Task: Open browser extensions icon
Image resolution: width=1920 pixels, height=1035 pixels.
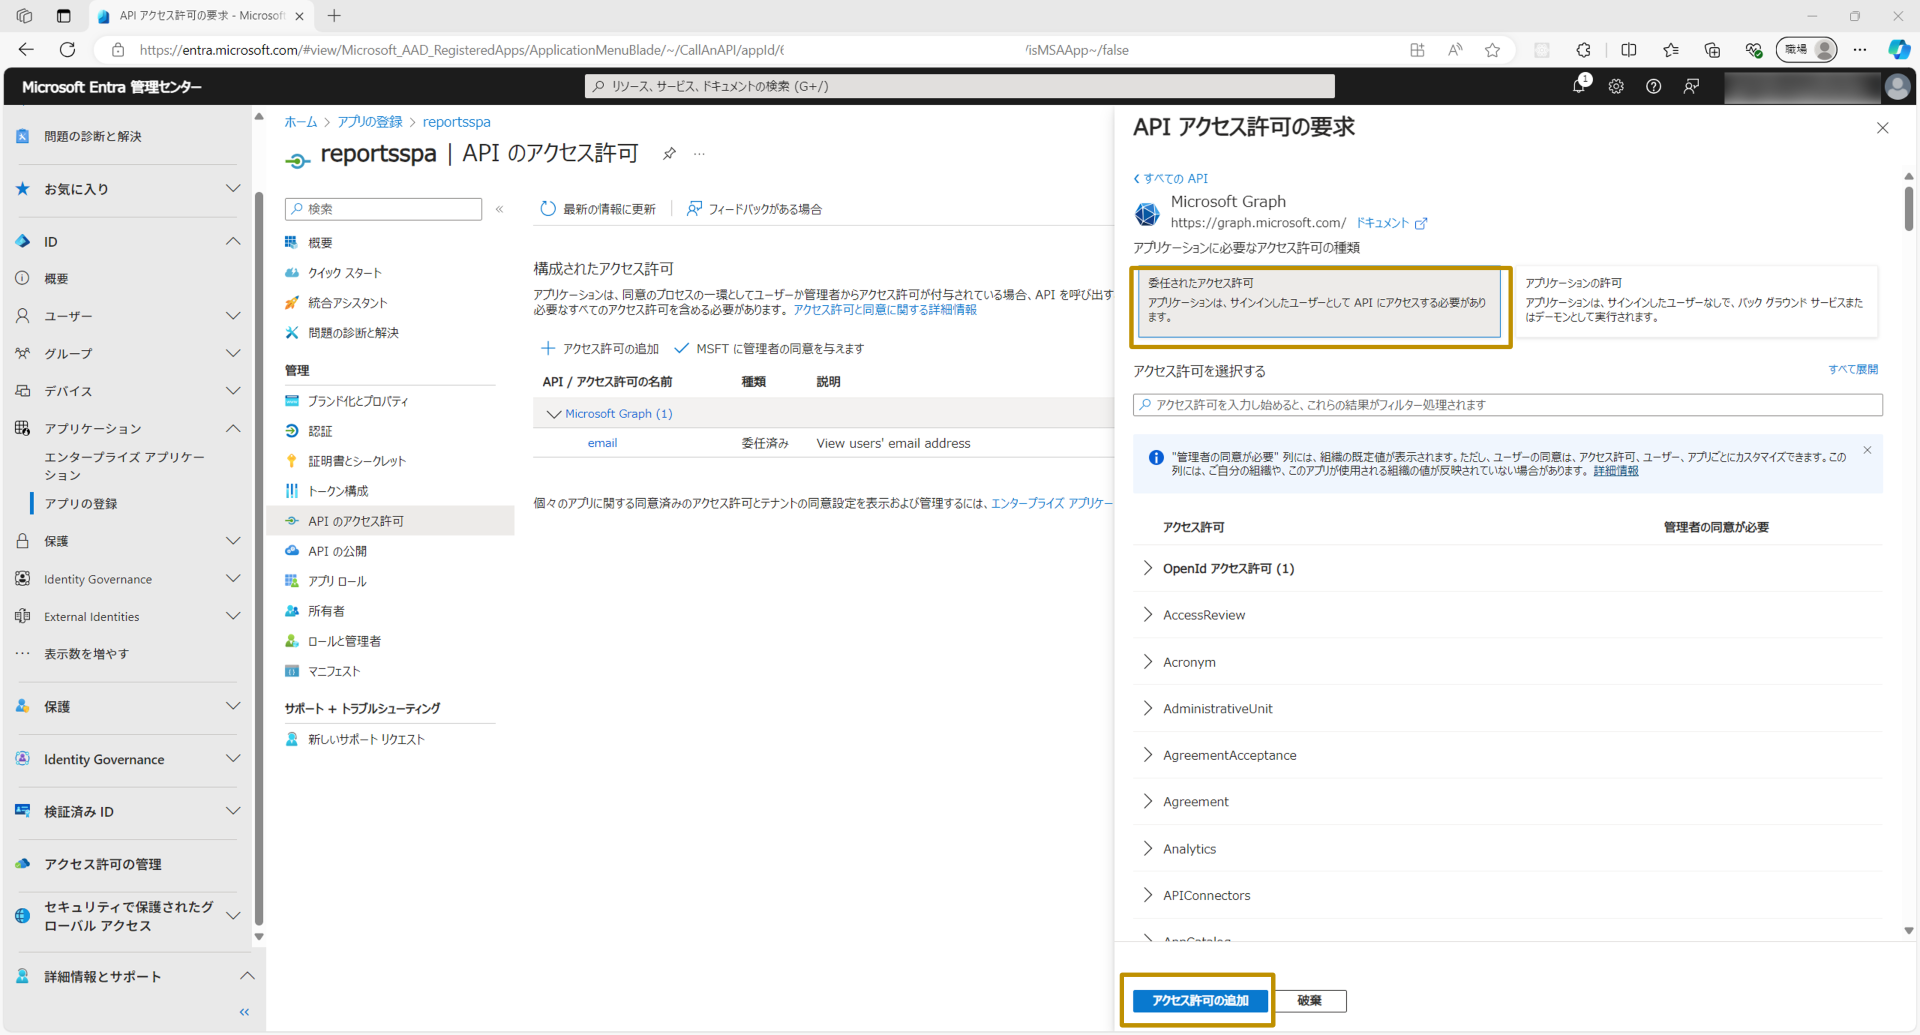Action: (x=1583, y=50)
